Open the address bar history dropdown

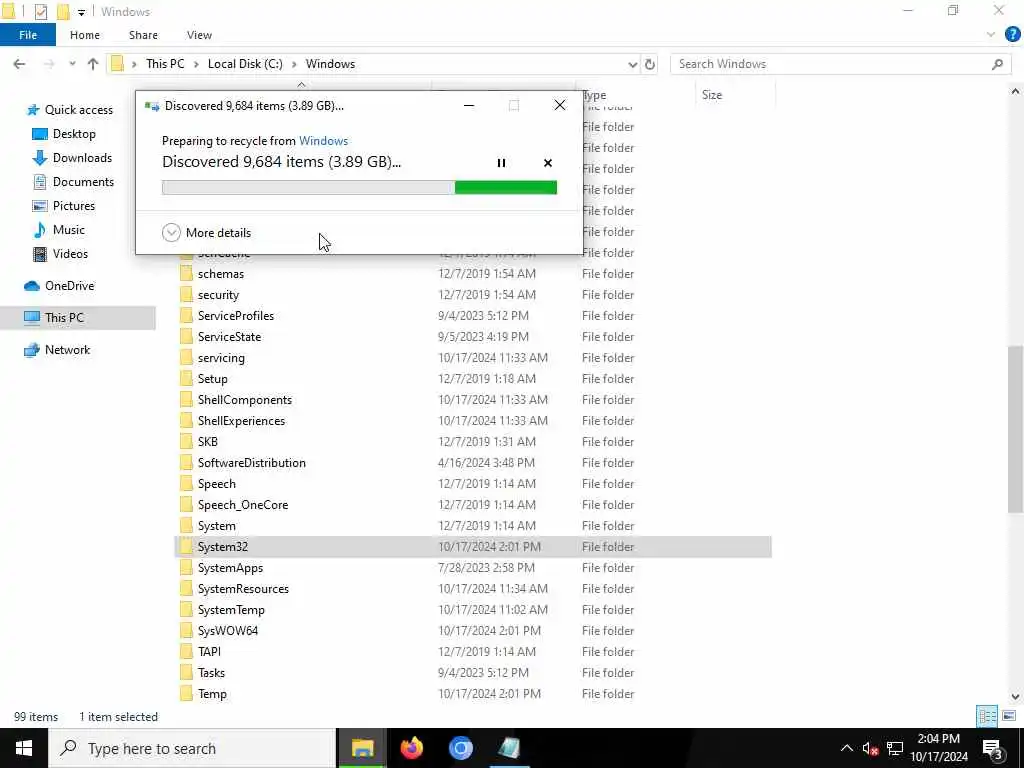pos(632,64)
